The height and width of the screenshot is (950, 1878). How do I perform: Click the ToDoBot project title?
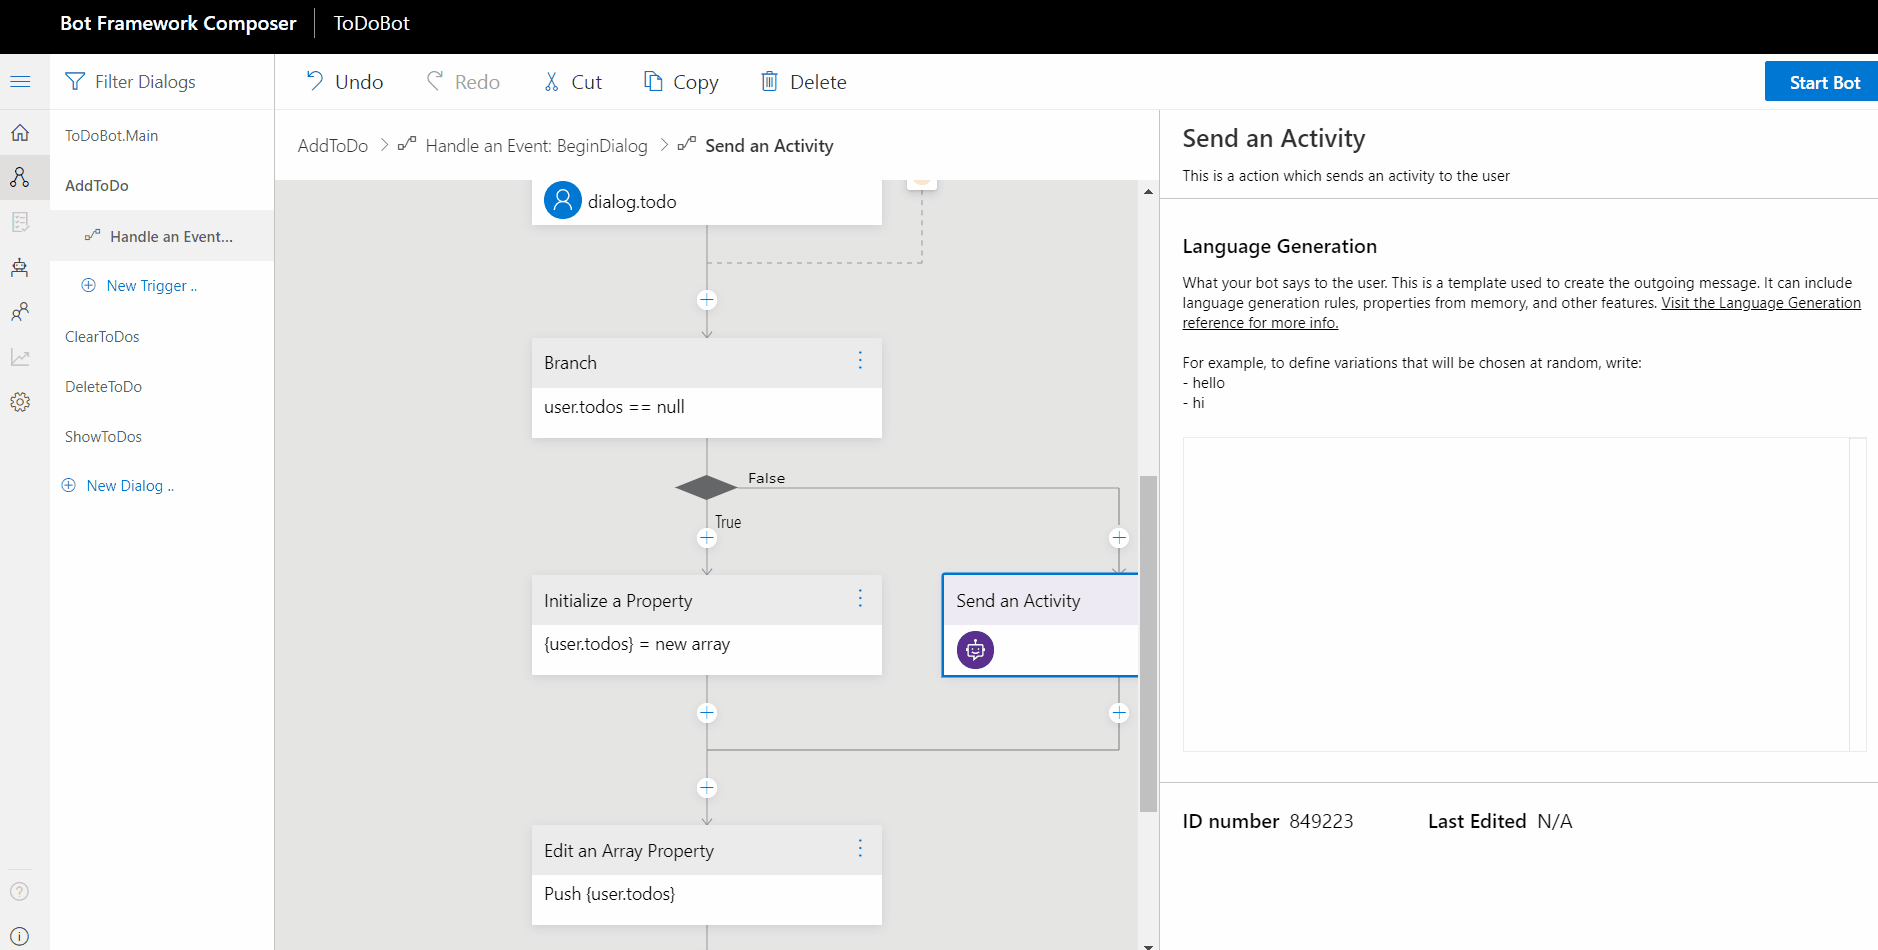(x=372, y=23)
